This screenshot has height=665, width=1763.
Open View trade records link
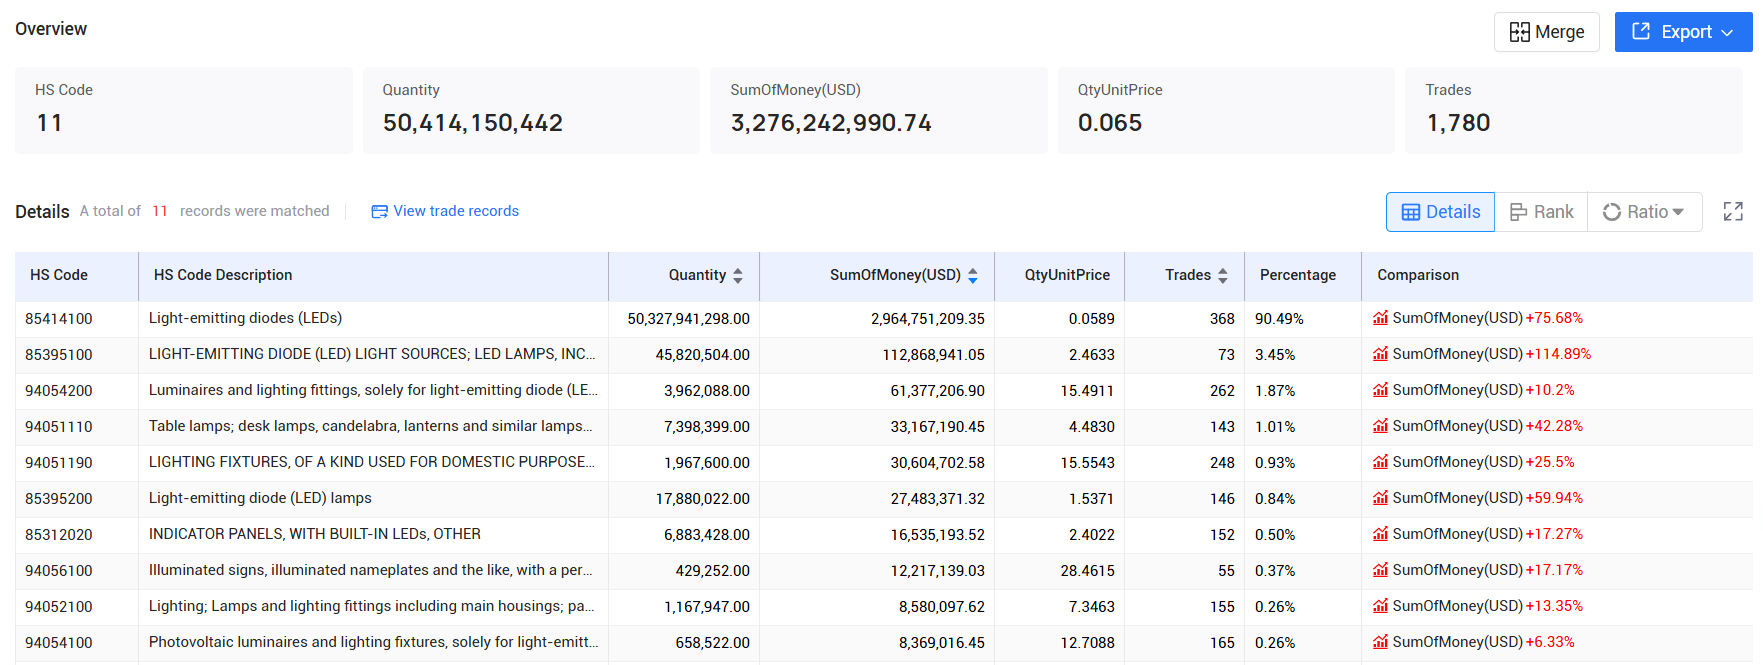(x=445, y=211)
